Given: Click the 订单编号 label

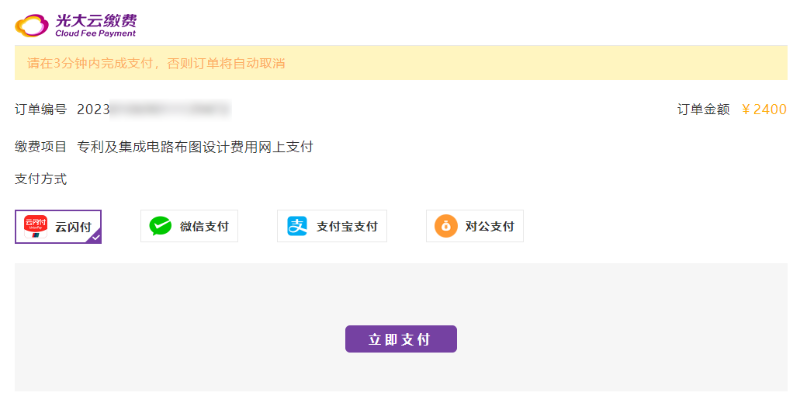Looking at the screenshot, I should [x=41, y=109].
